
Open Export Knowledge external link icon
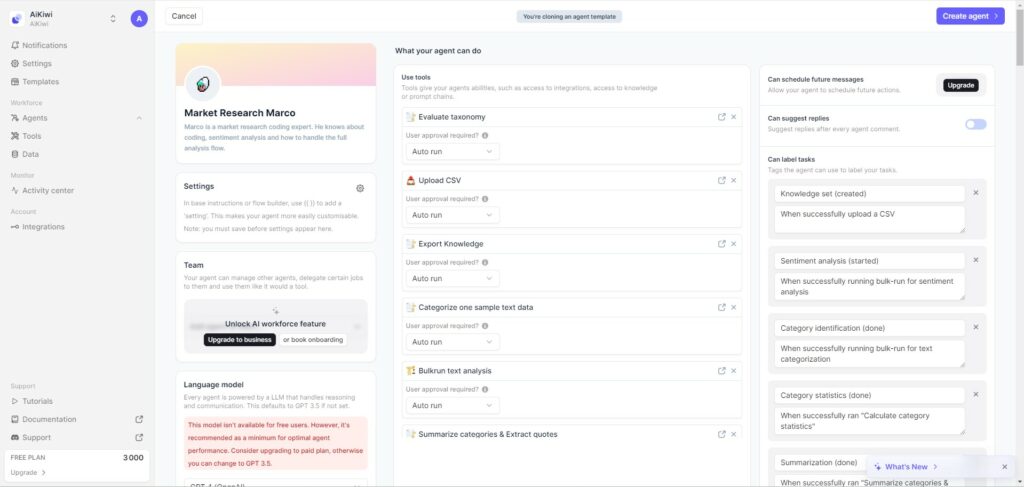pos(722,244)
